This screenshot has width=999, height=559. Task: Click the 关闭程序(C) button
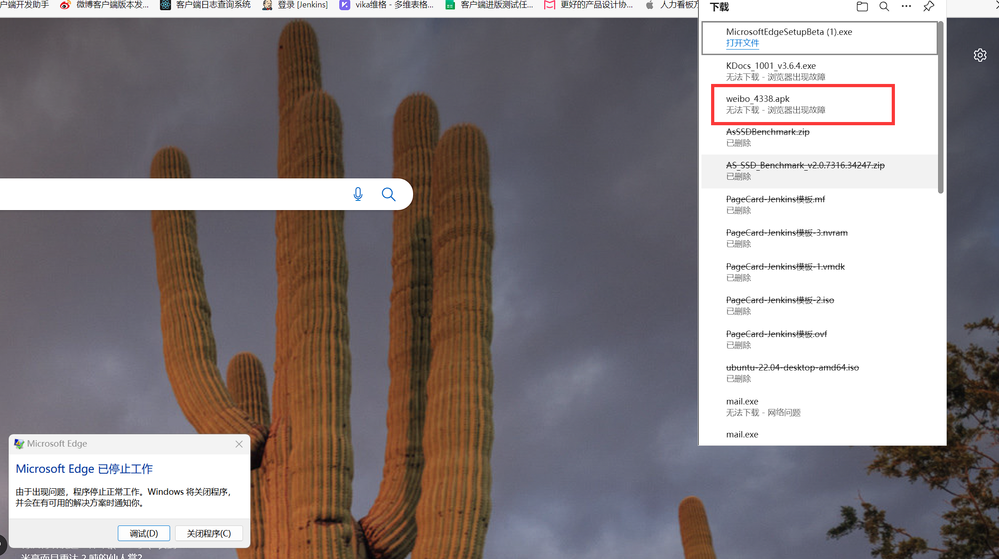(209, 533)
